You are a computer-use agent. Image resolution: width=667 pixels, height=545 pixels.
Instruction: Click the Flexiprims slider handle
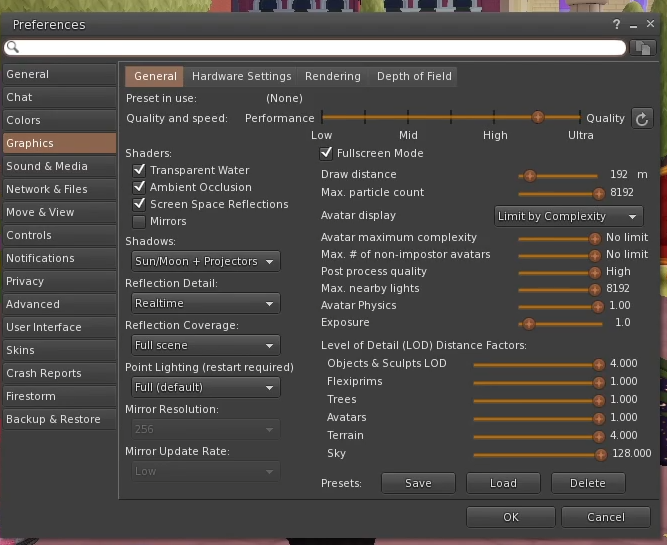[x=599, y=382]
